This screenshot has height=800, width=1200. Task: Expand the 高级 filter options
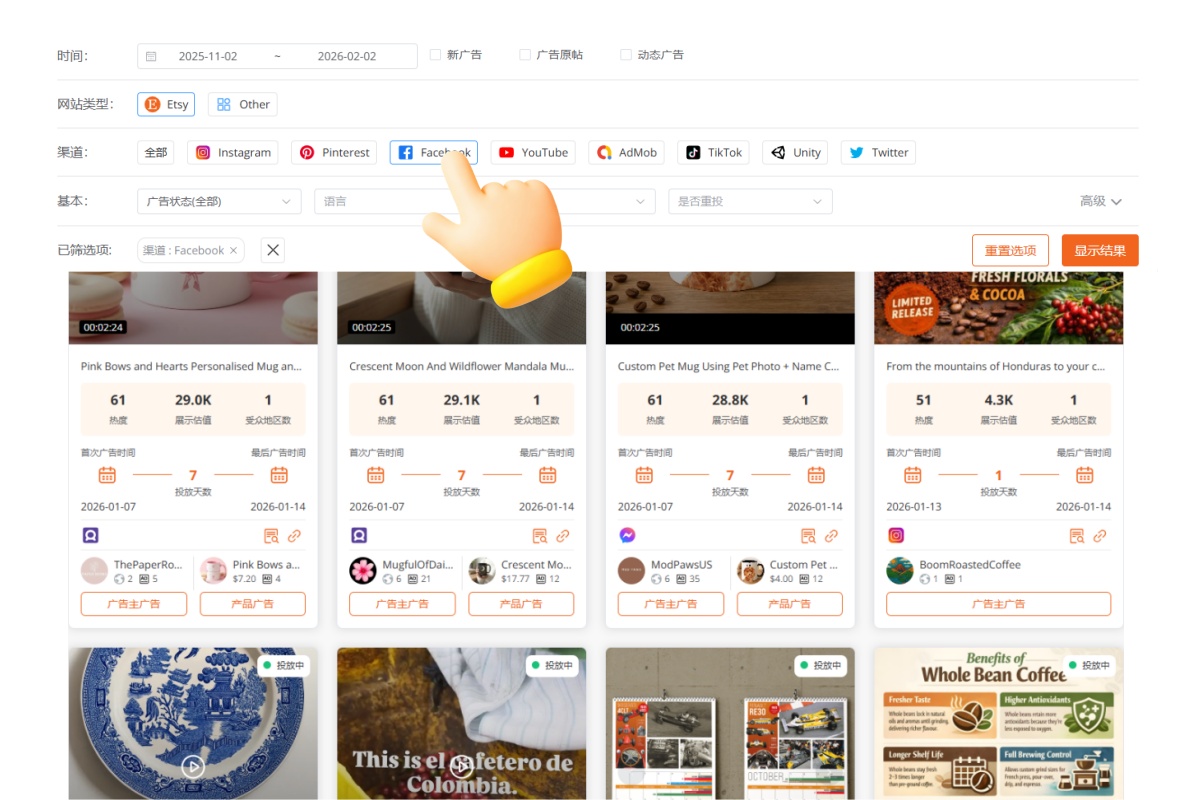coord(1100,201)
